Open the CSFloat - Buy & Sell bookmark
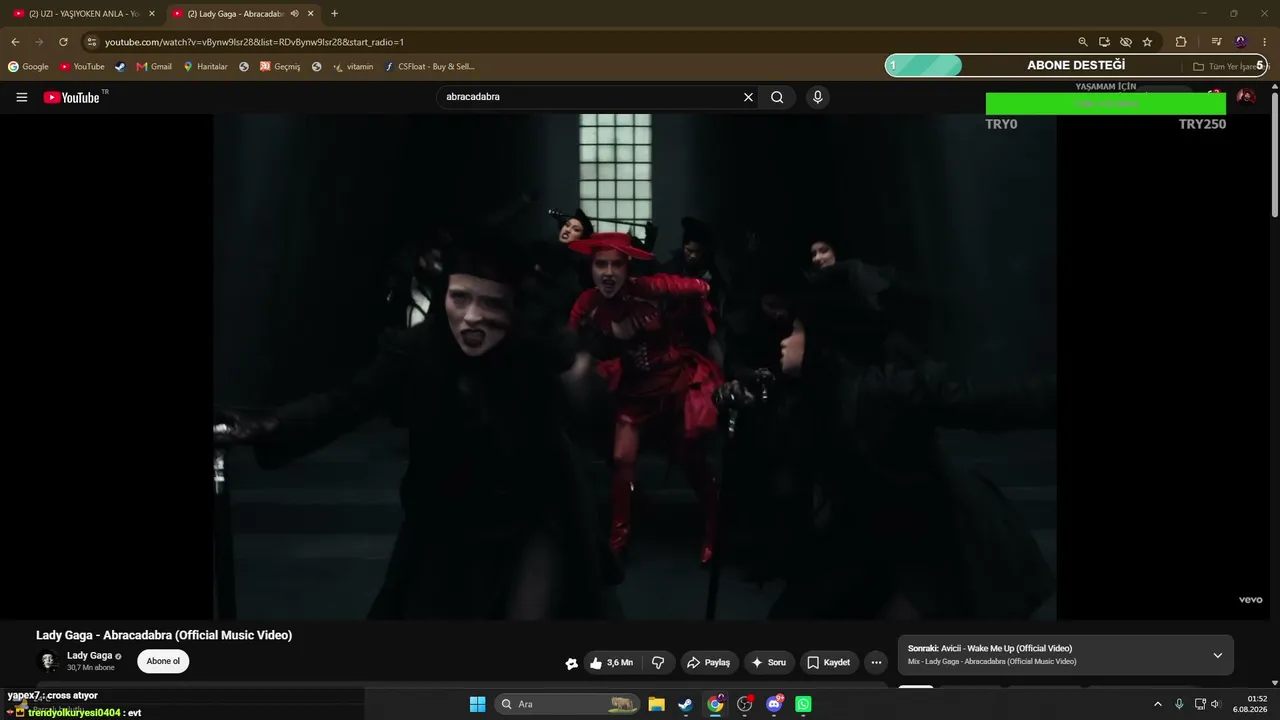This screenshot has height=720, width=1280. pos(429,67)
